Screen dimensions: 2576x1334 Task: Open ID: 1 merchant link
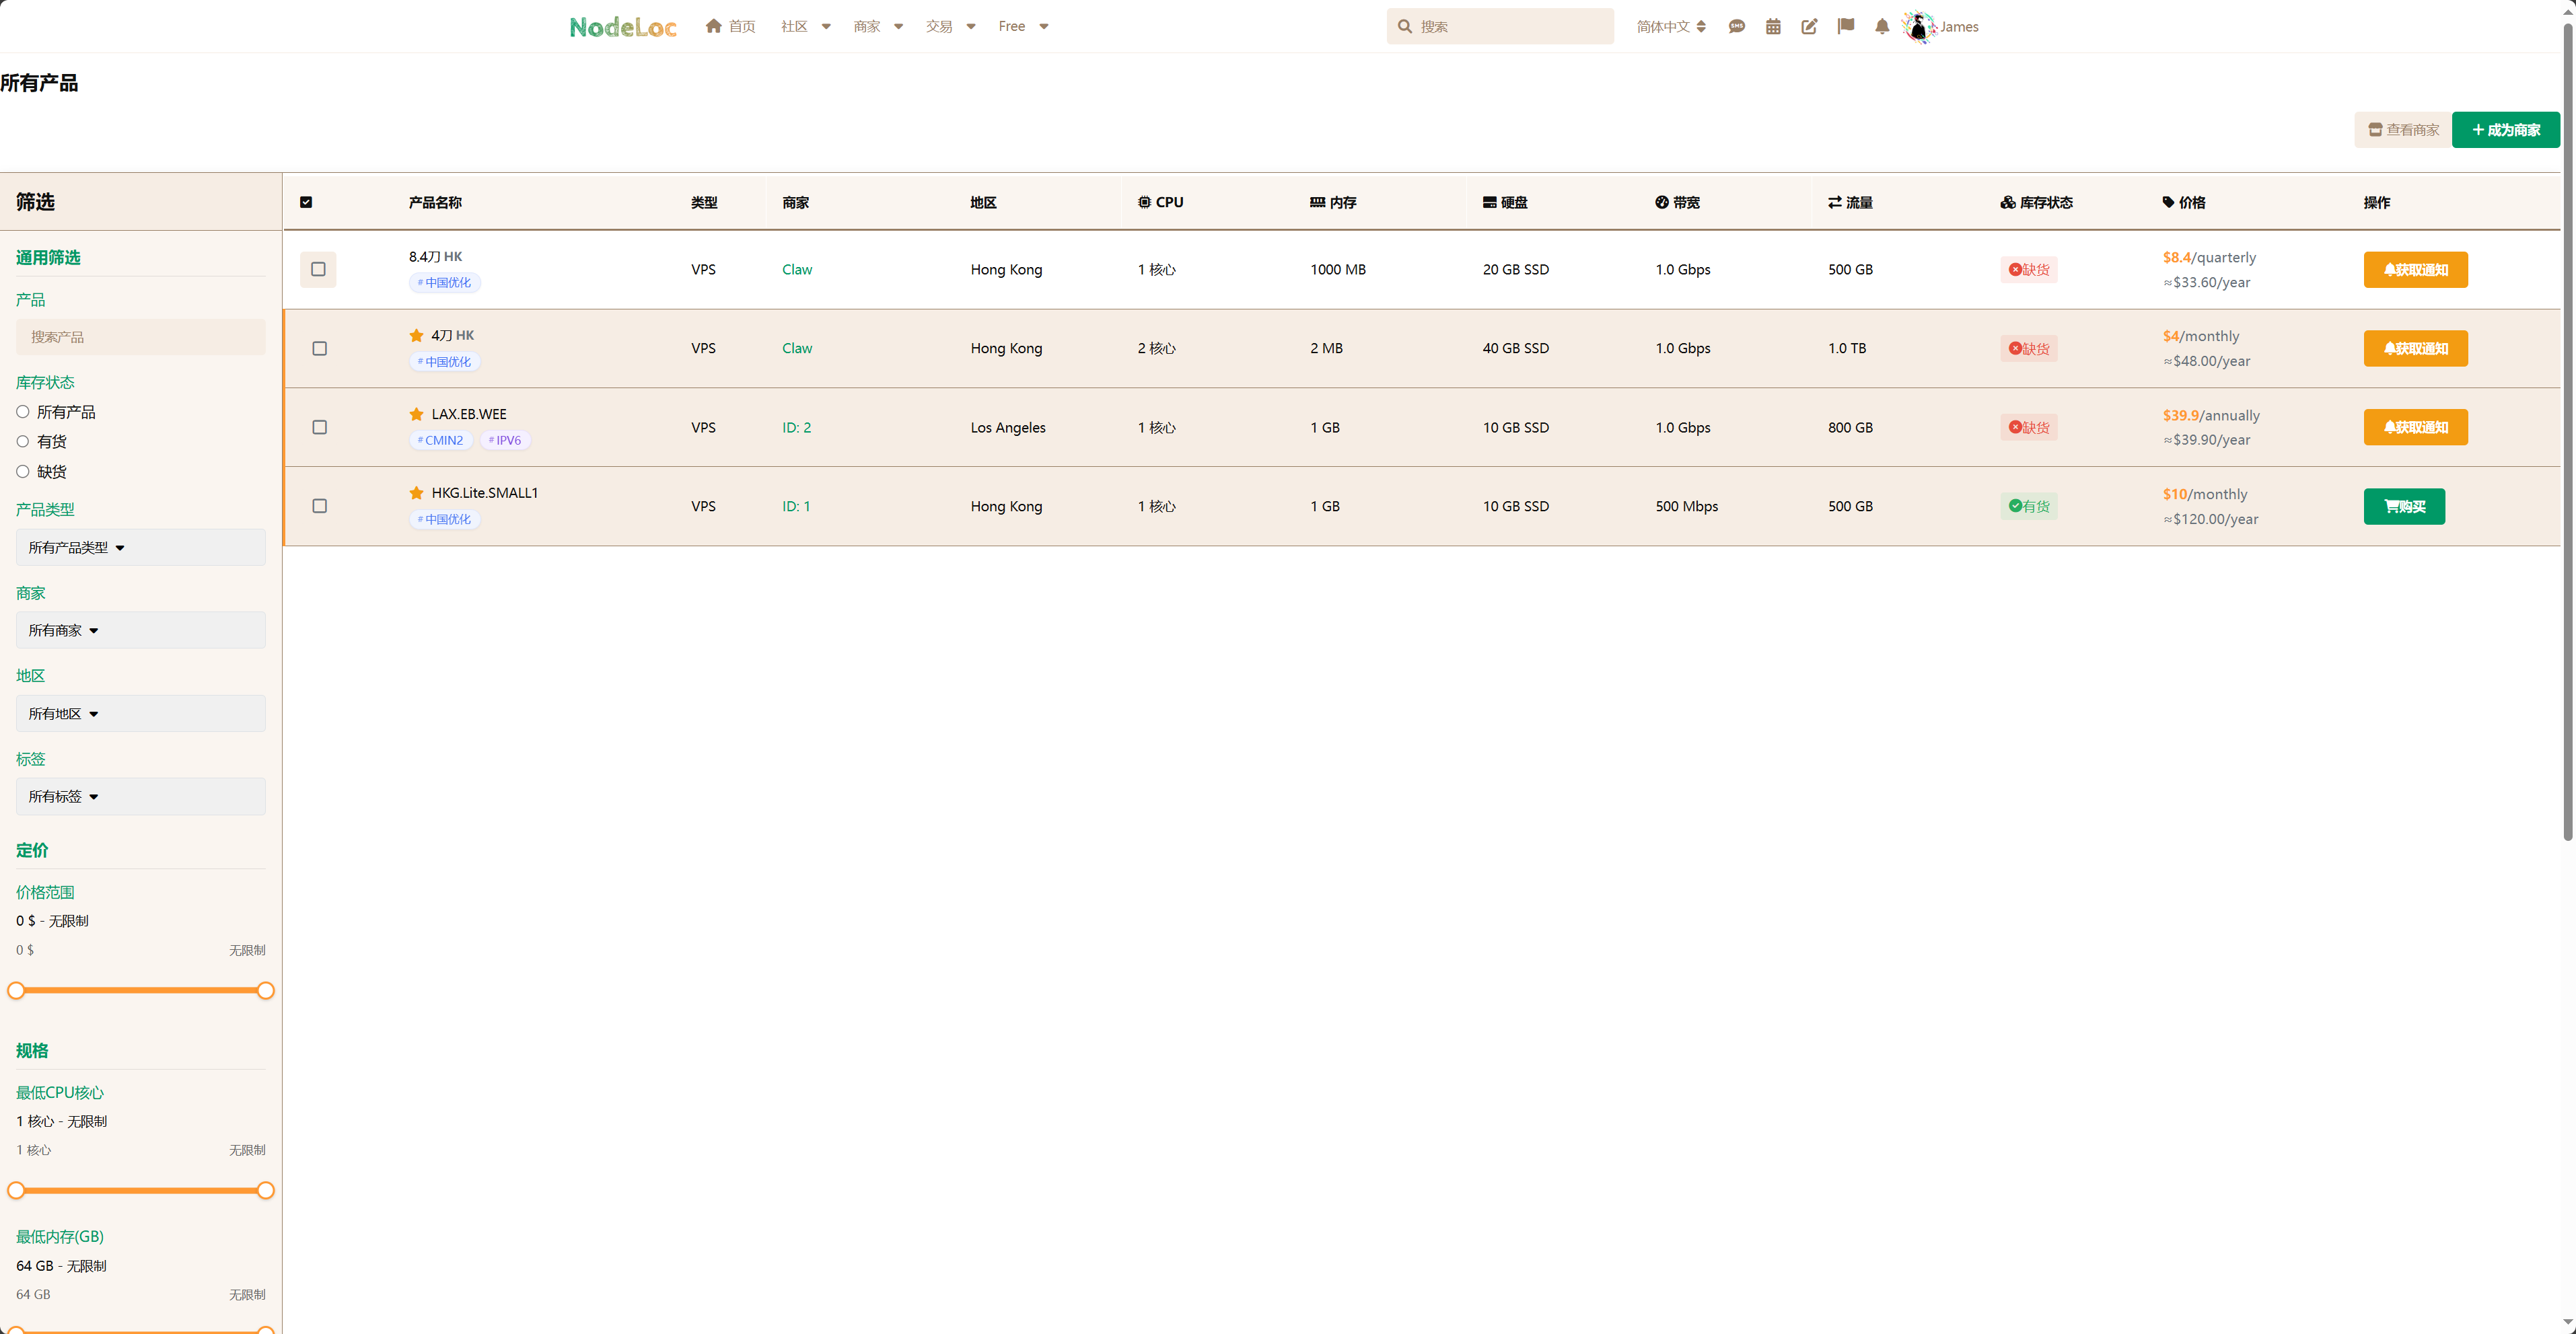tap(796, 506)
